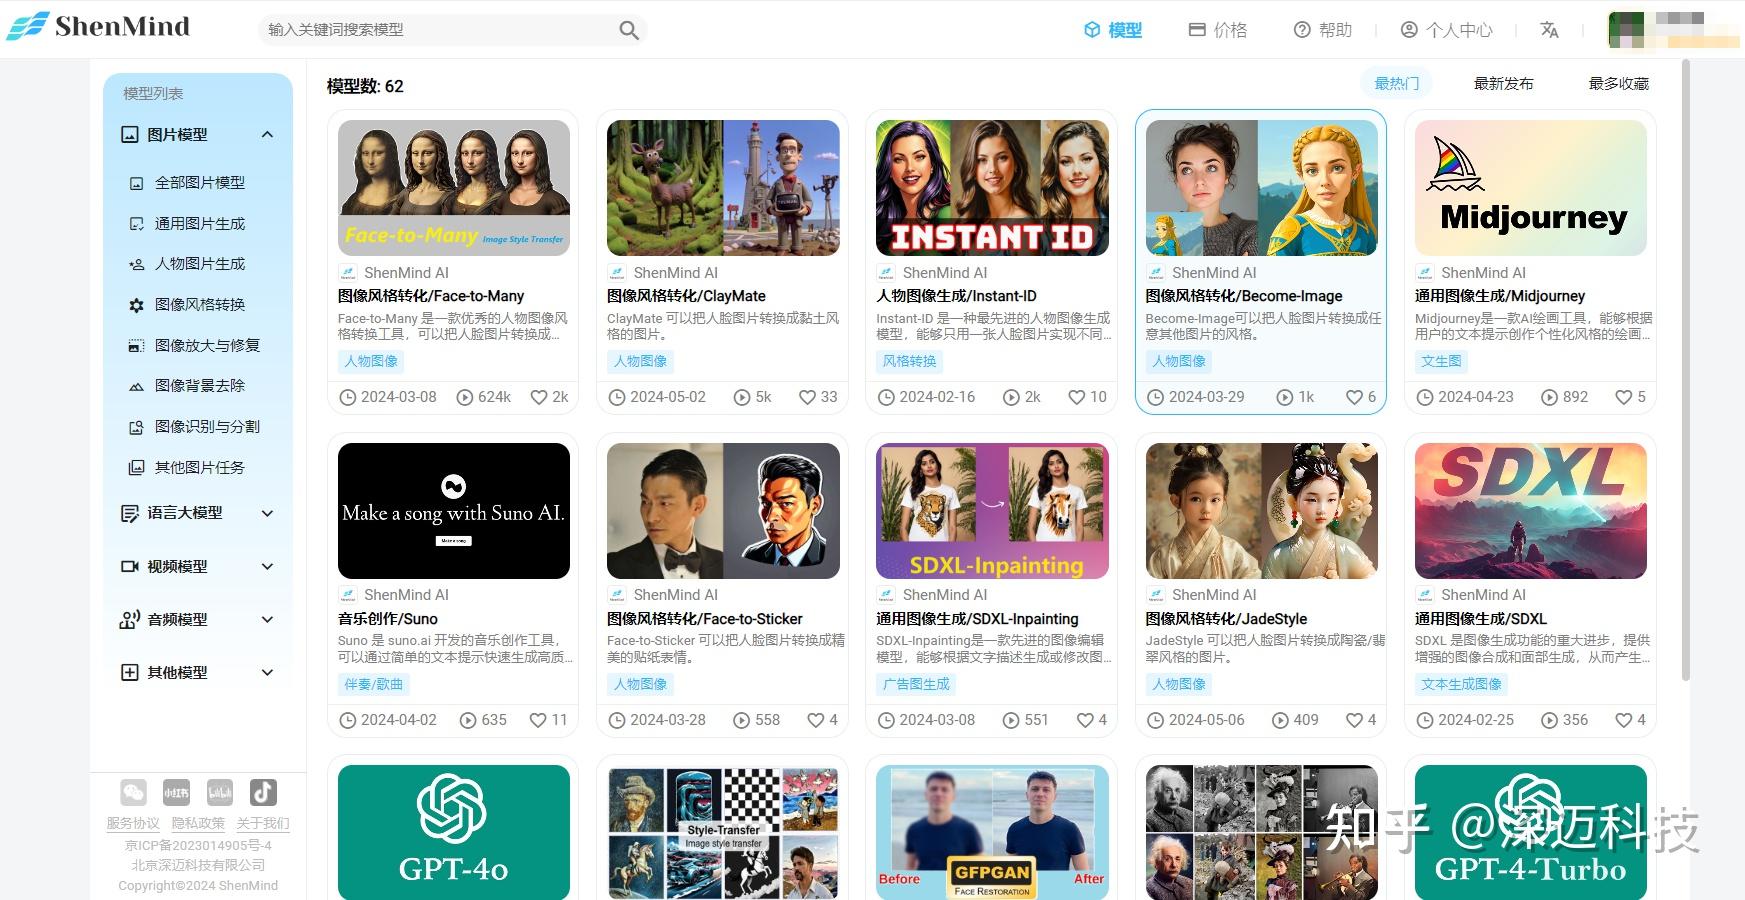Select the 最多收藏 sorting option

coord(1618,84)
